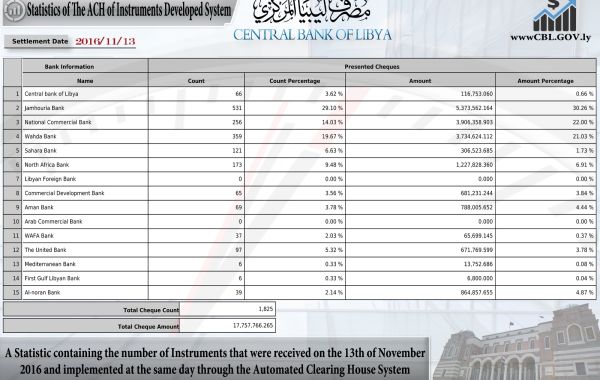Click the Presented Cheques group header
Viewport: 600px width, 380px height.
click(372, 67)
